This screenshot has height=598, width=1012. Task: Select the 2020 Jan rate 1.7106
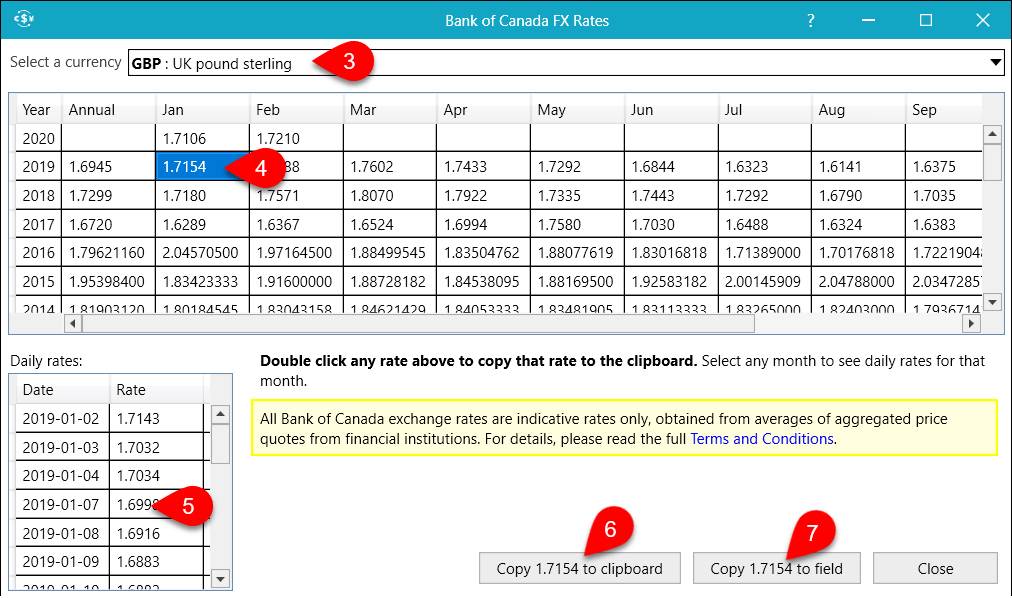(x=203, y=138)
